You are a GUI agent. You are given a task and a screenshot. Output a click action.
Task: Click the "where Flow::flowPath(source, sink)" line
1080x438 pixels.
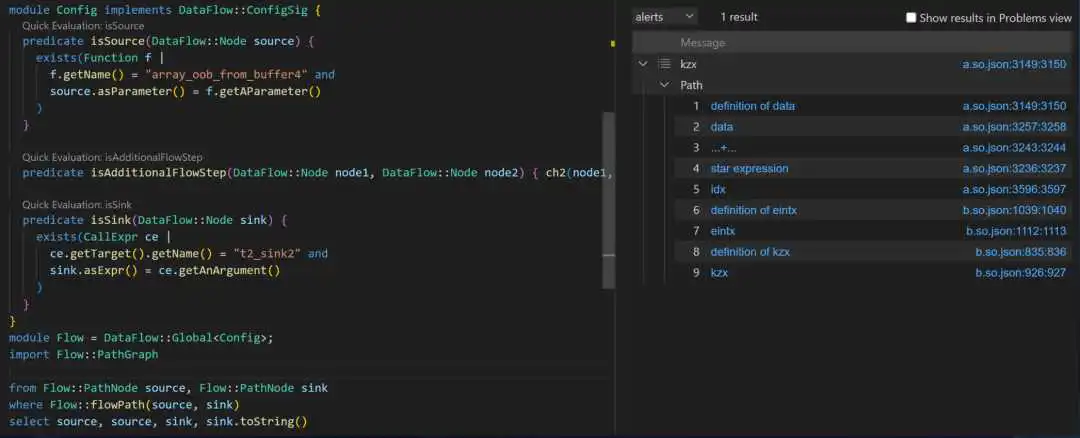point(124,404)
